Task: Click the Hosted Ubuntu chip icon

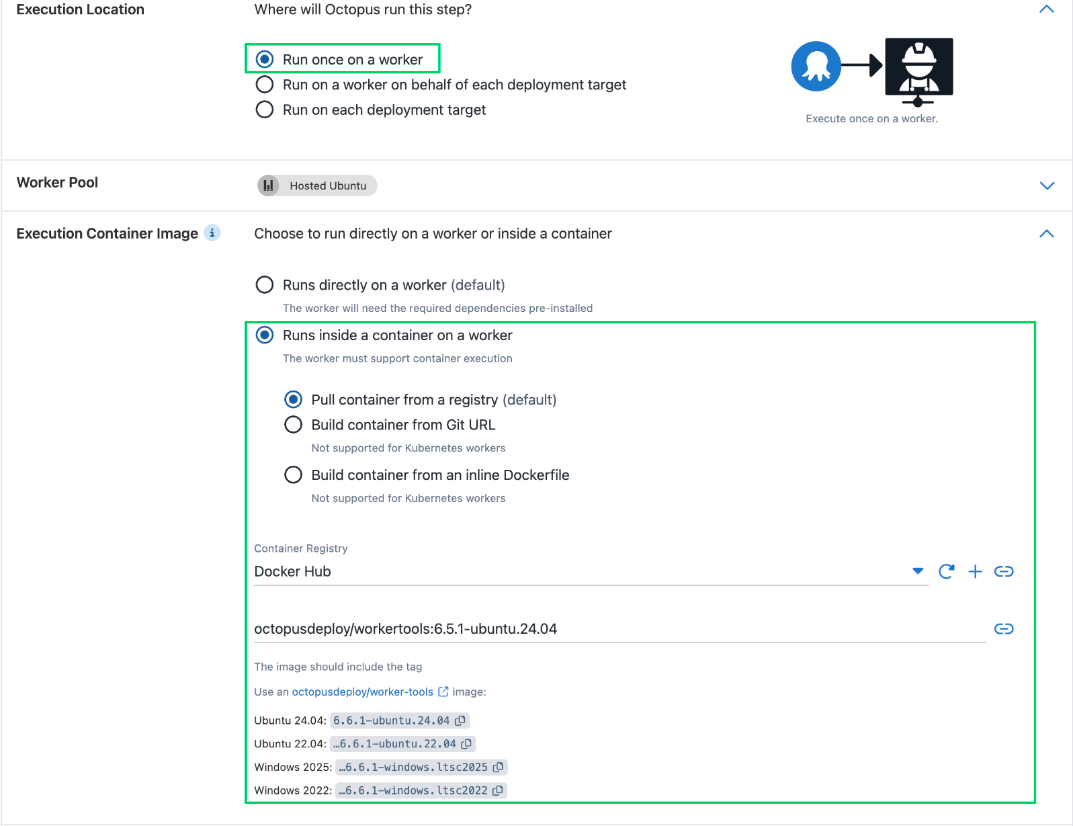Action: pyautogui.click(x=268, y=185)
